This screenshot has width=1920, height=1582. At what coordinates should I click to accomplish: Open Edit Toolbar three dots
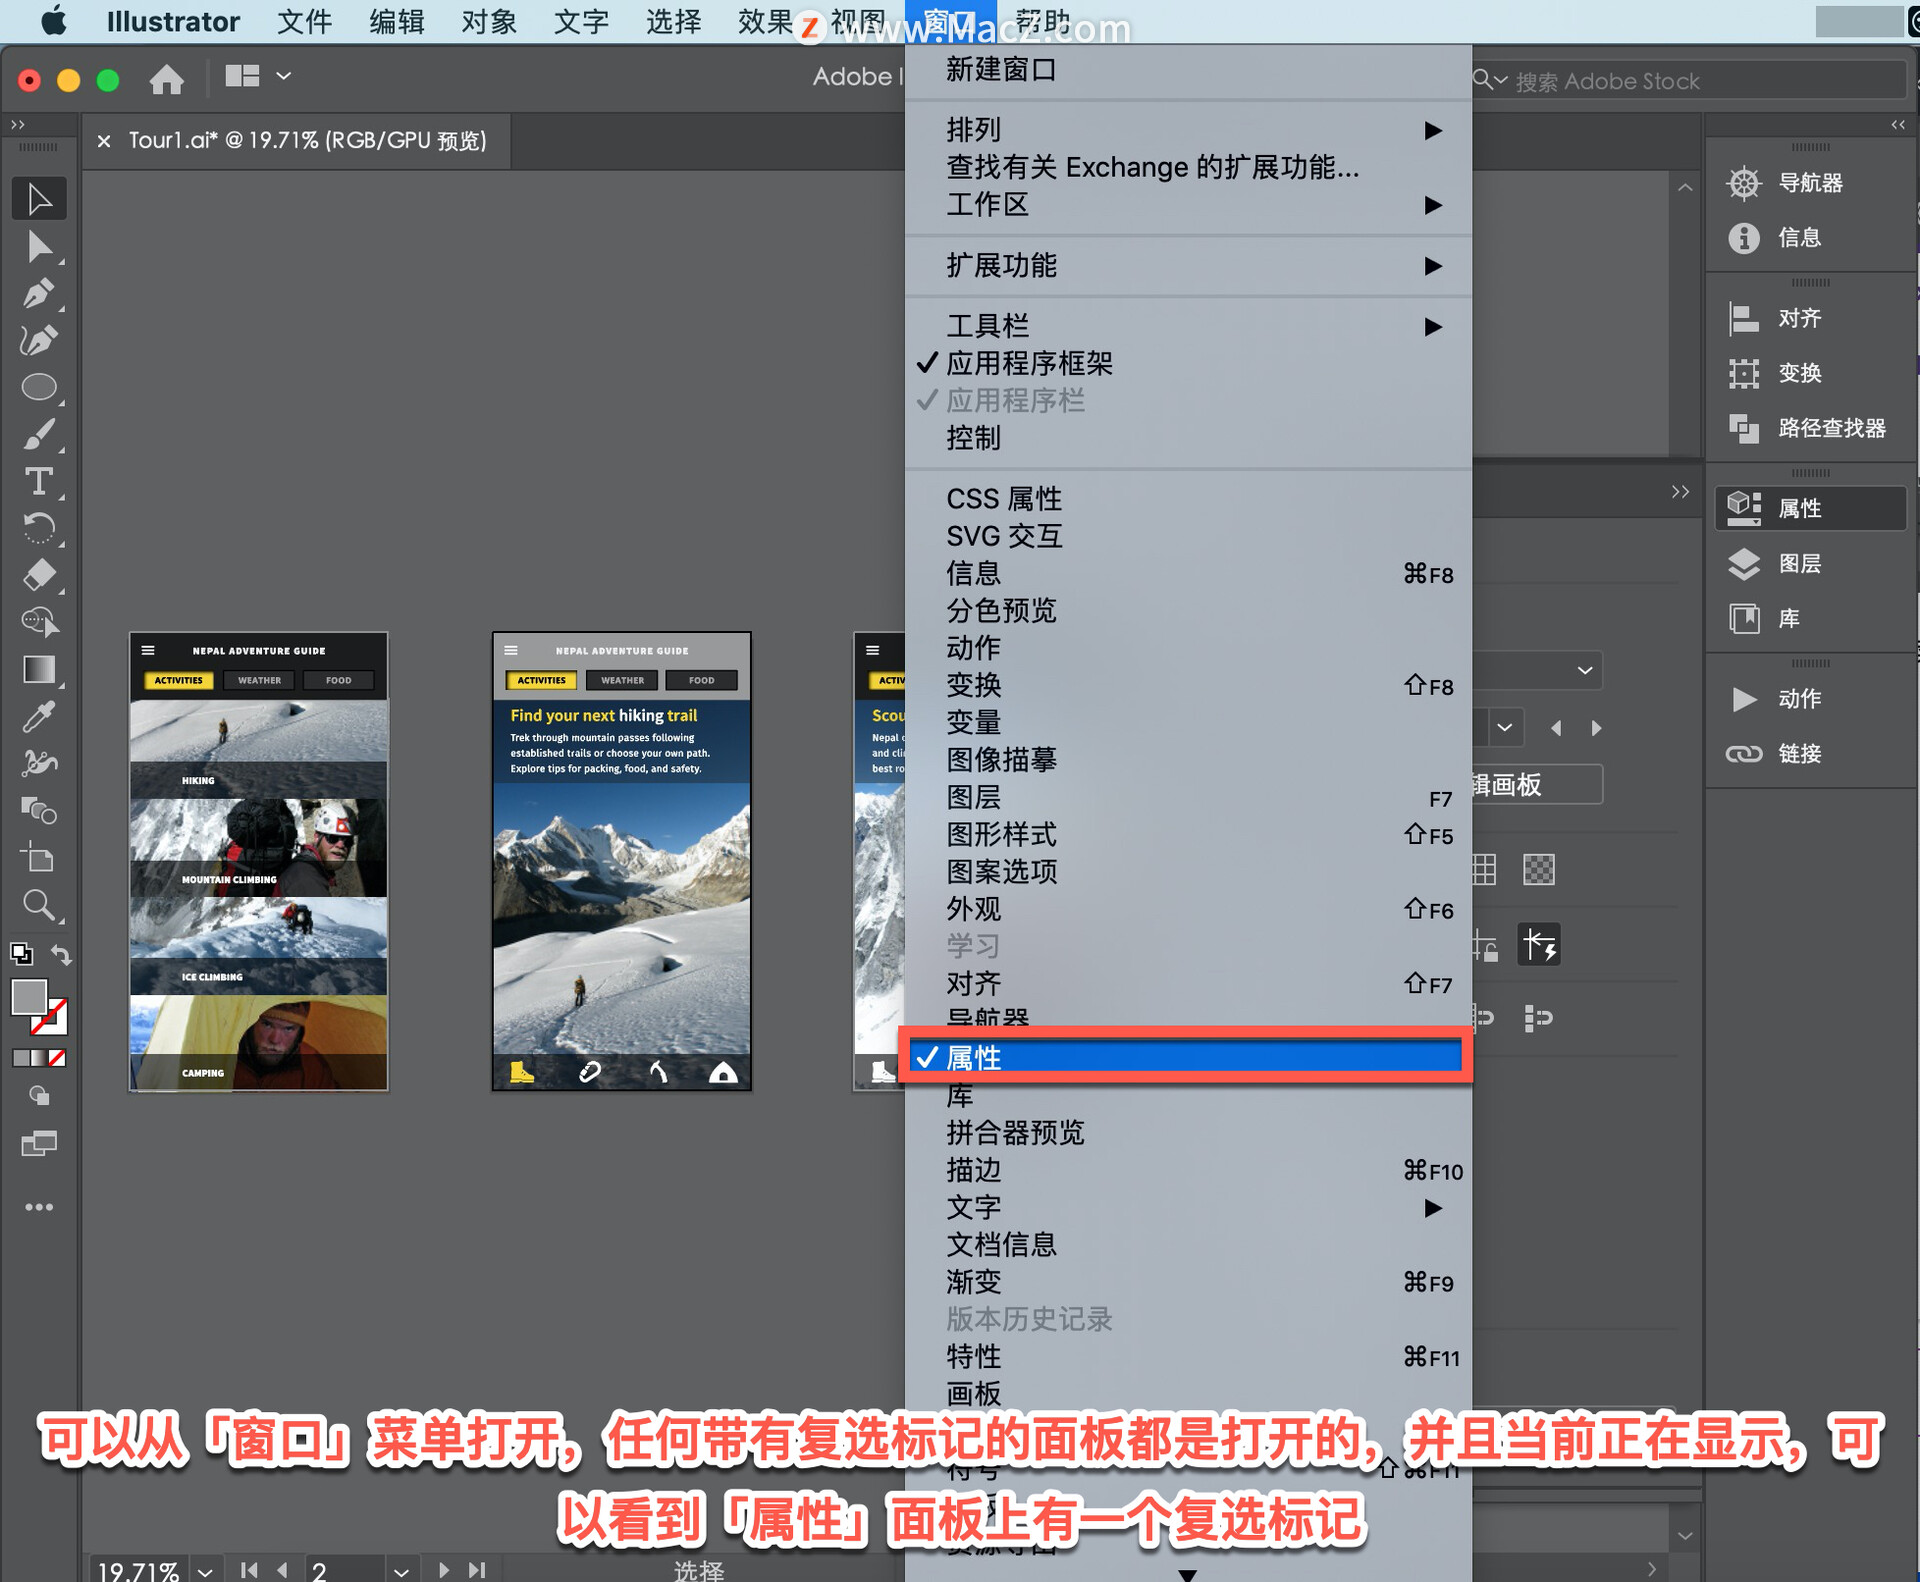39,1207
